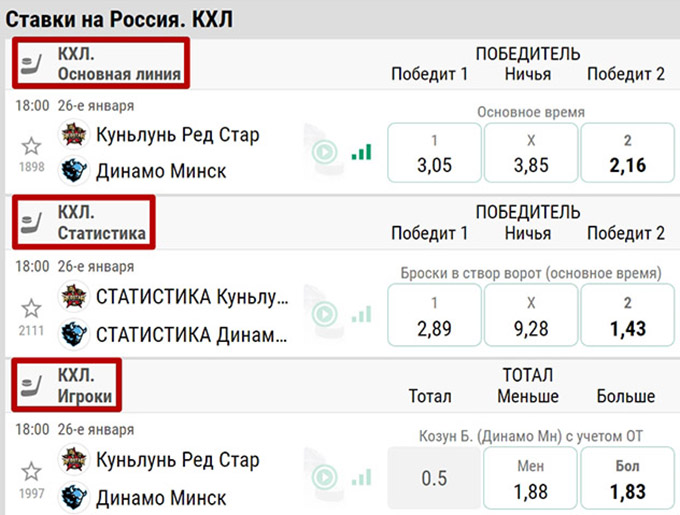Open statistics bars icon in Игроки row
The image size is (680, 515).
pos(362,476)
